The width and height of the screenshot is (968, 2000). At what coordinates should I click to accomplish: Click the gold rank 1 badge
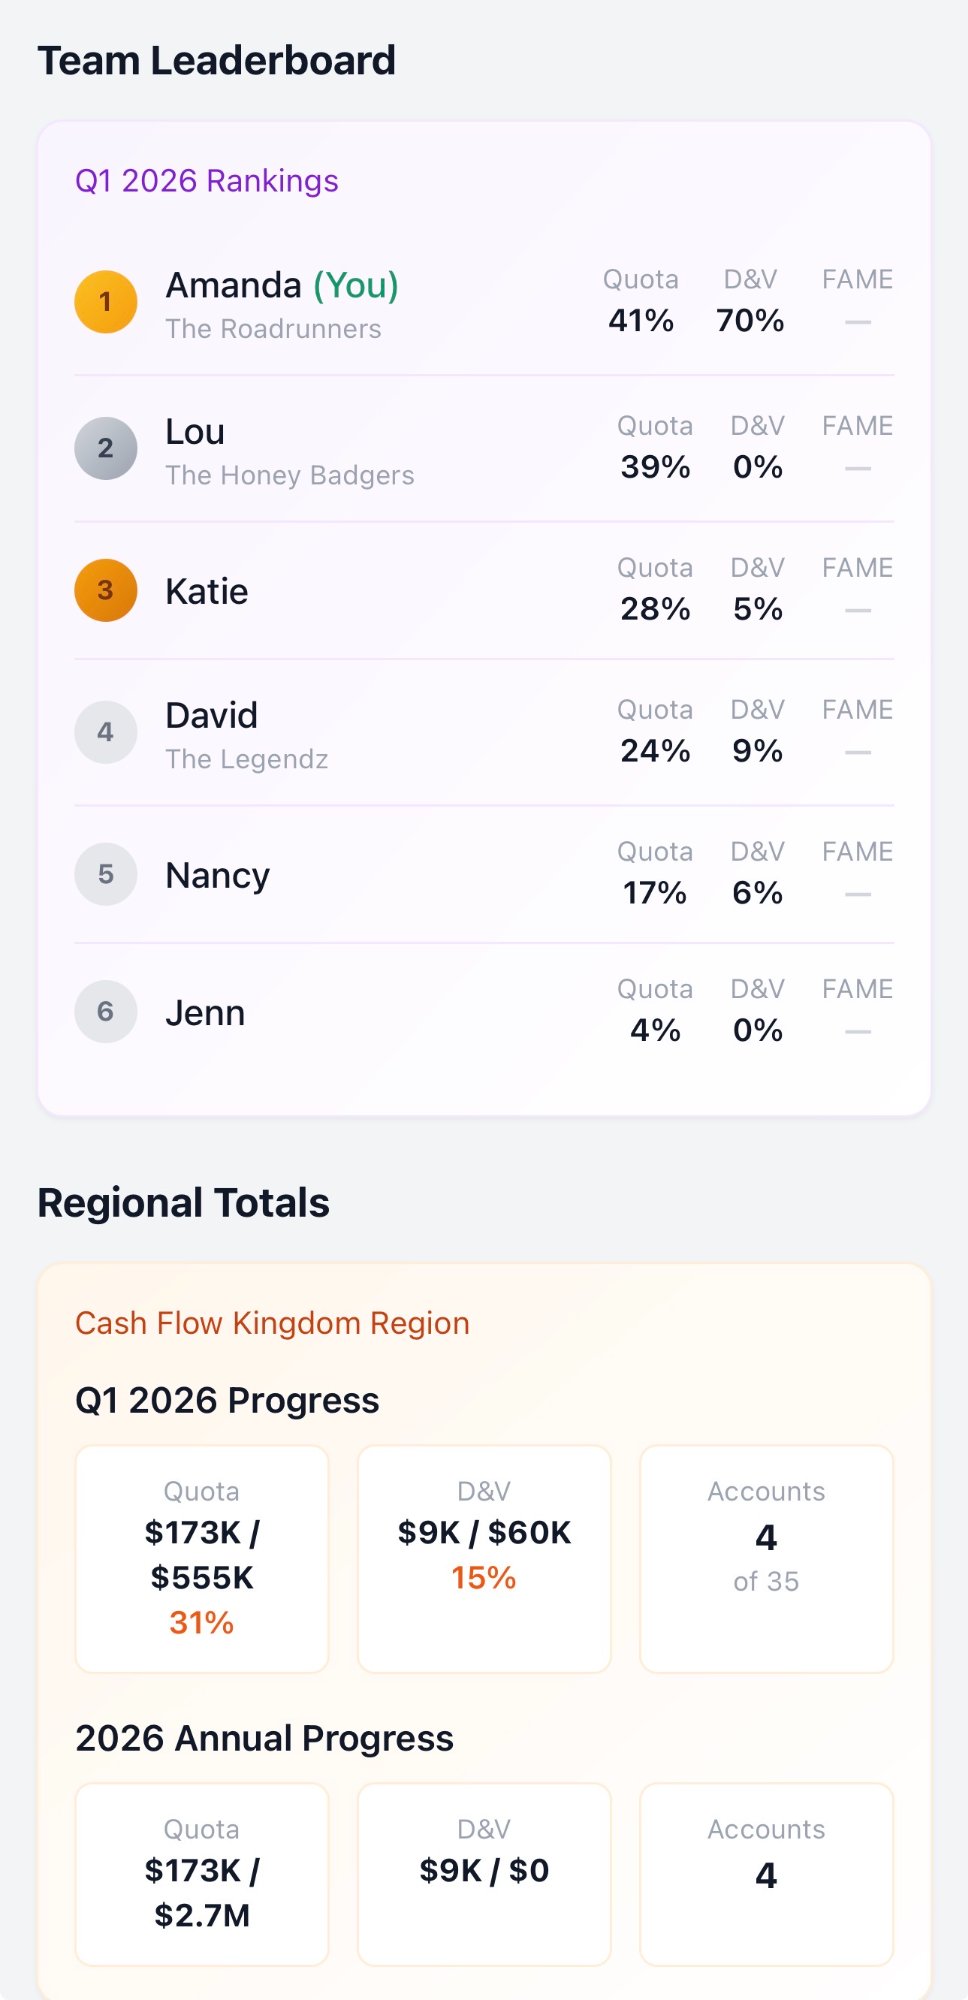(x=106, y=301)
